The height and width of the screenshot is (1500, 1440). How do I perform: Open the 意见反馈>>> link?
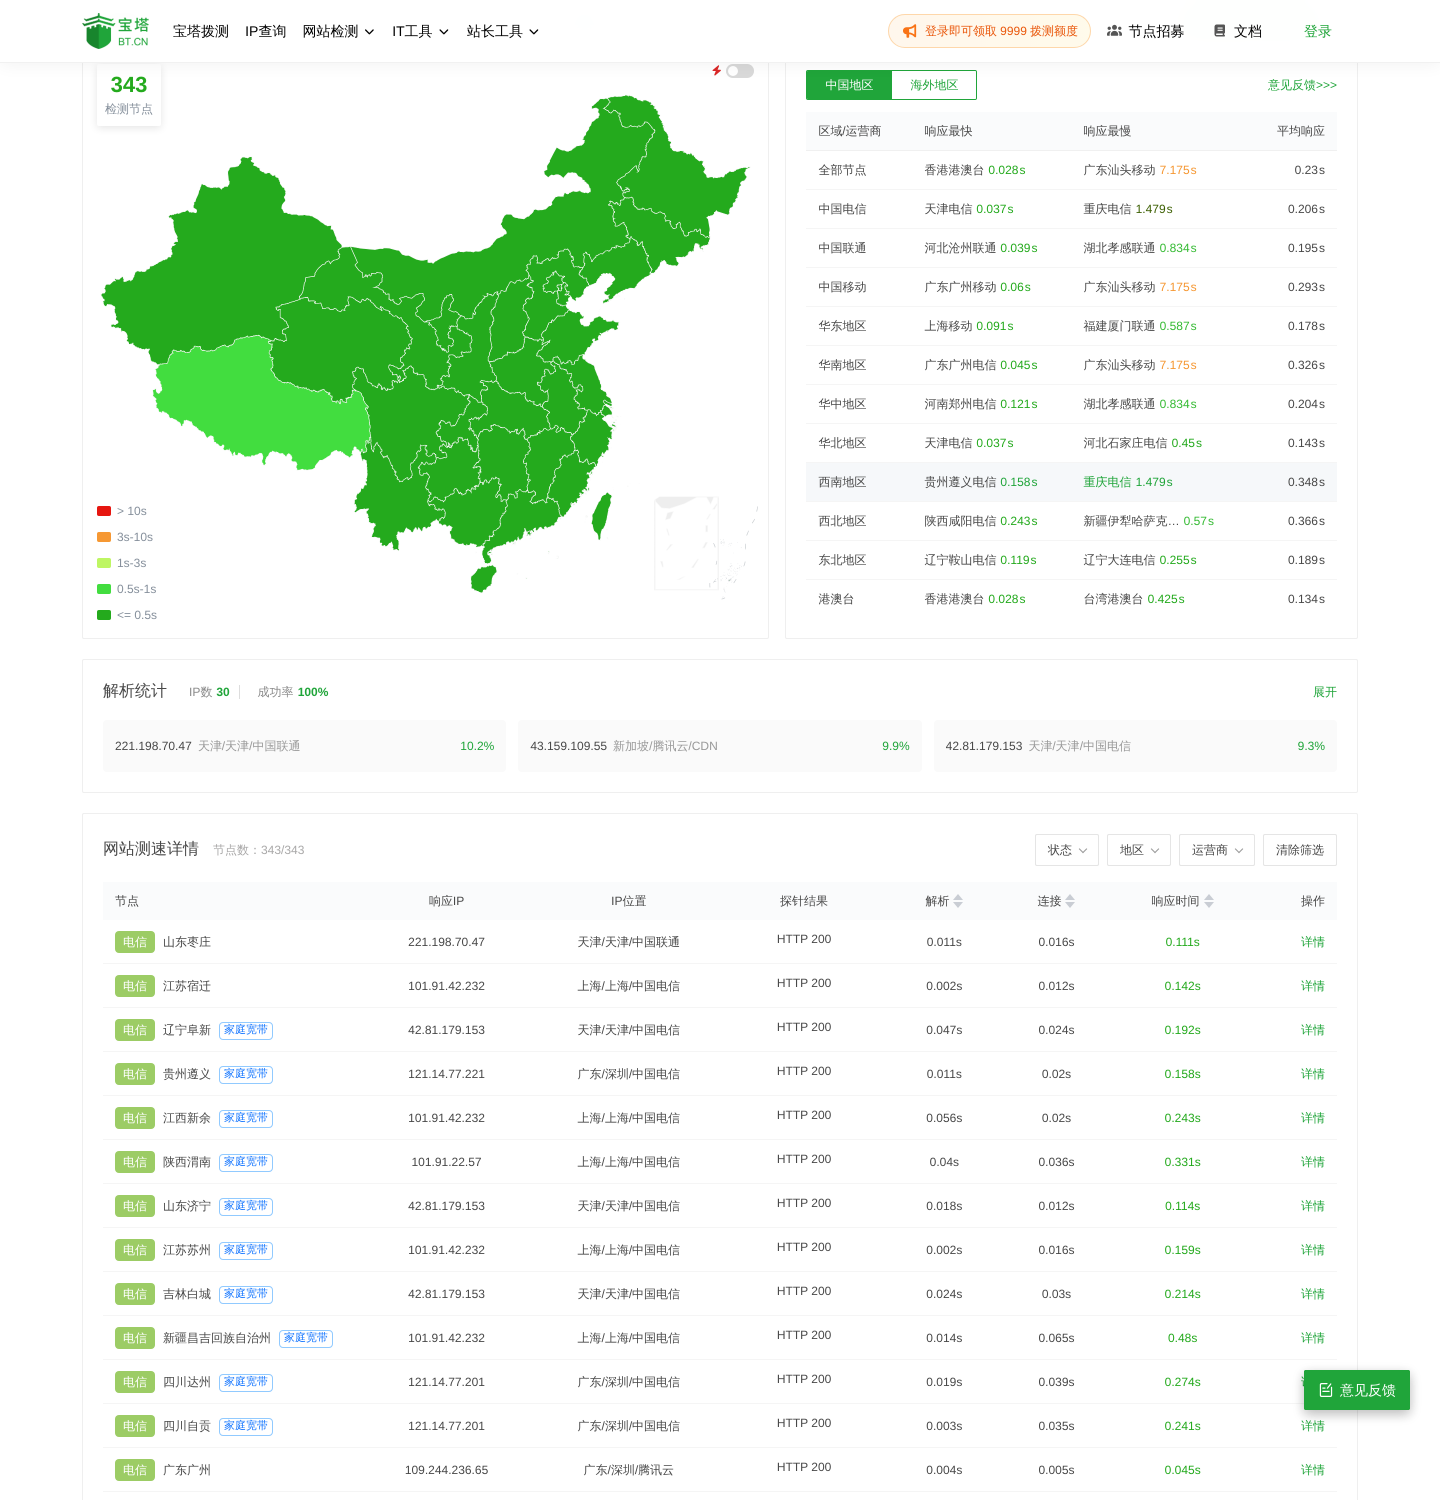click(x=1302, y=85)
